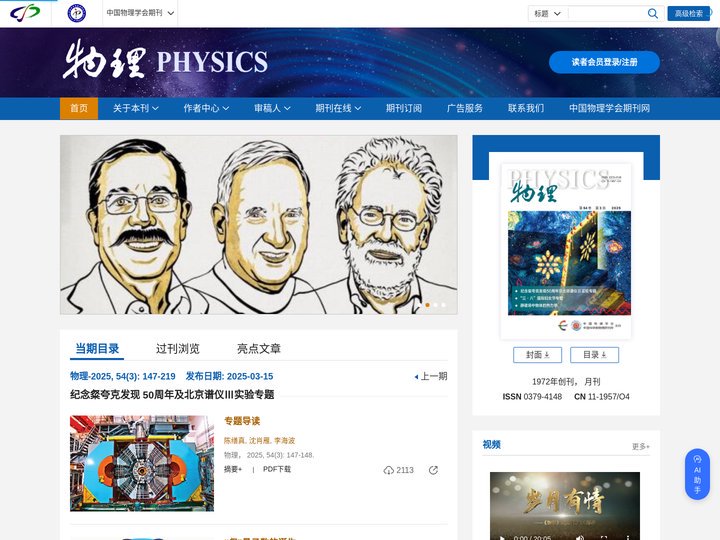Click the ISSN 0379-4148 text

coord(532,397)
